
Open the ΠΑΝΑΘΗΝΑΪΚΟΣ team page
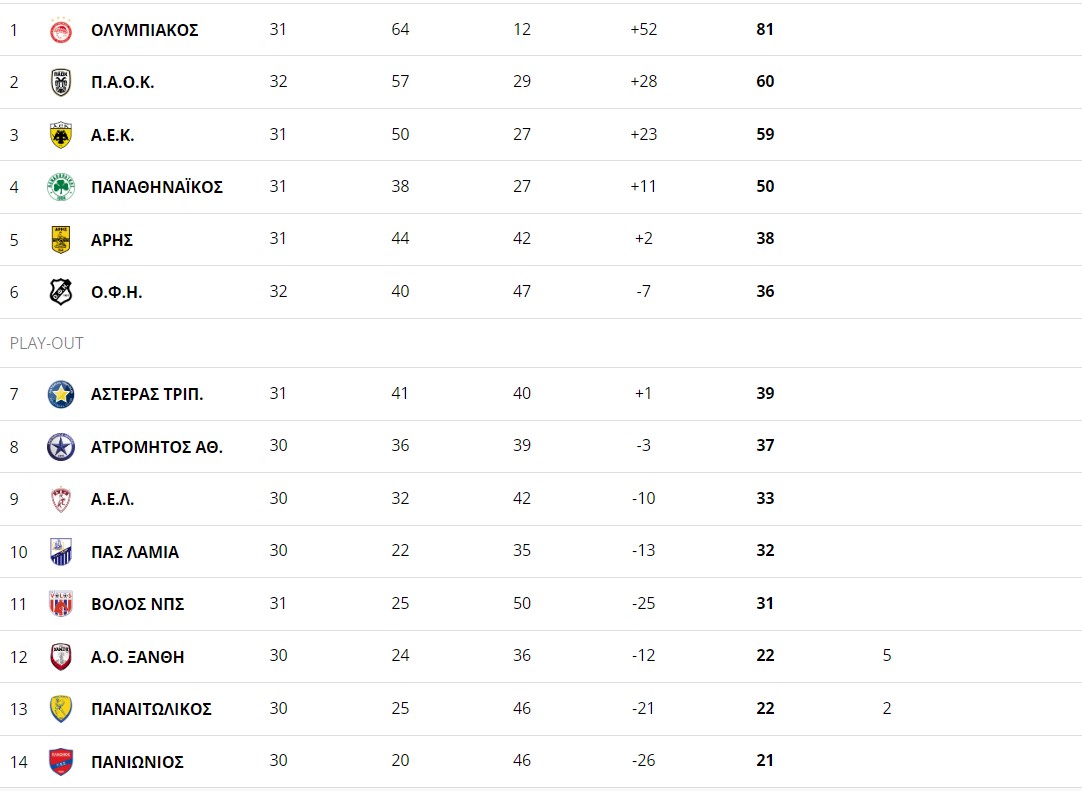157,187
